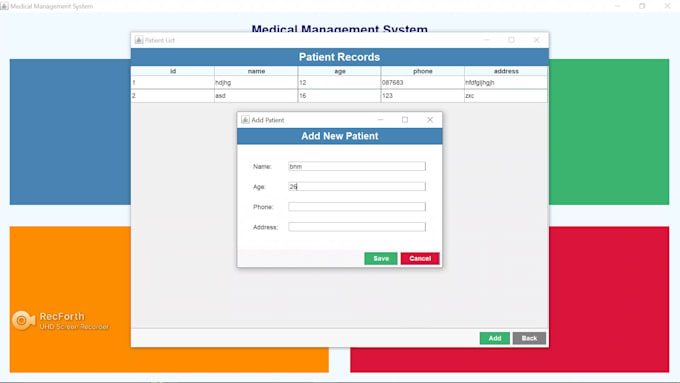The width and height of the screenshot is (680, 383).
Task: Click the Address input field
Action: [x=357, y=227]
